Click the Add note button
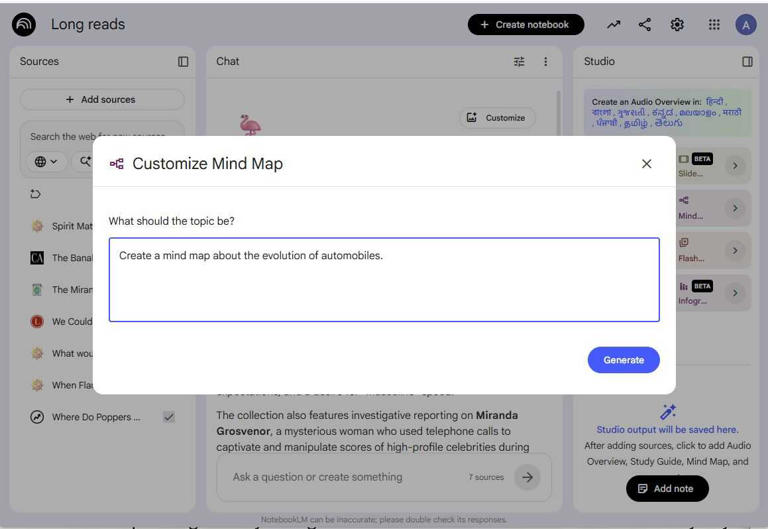 click(x=667, y=488)
